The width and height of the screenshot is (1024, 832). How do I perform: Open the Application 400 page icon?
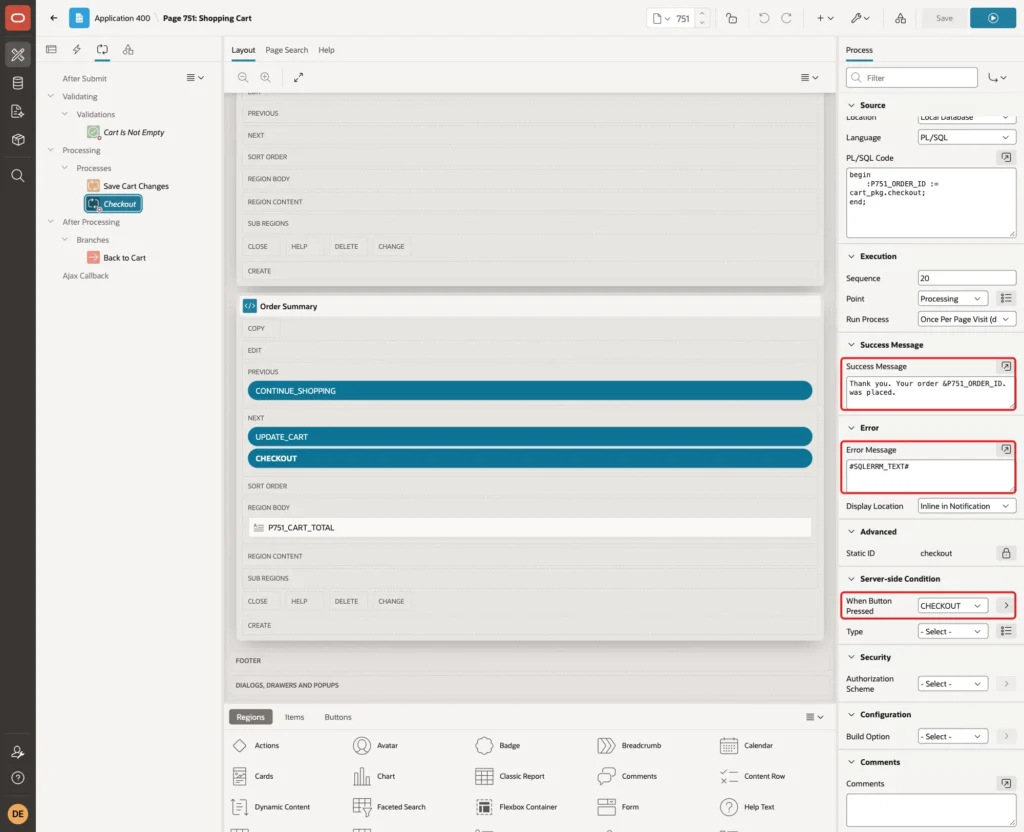click(x=79, y=18)
